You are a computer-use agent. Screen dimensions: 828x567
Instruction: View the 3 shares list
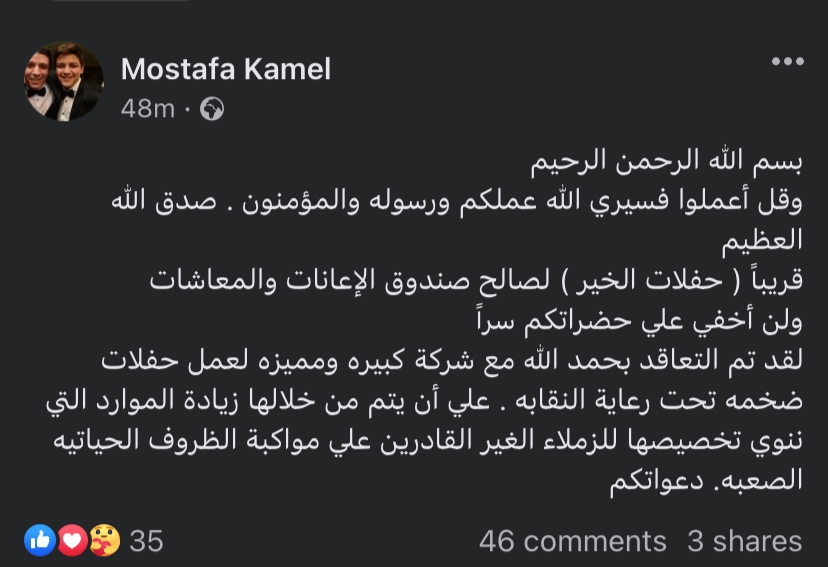click(744, 541)
